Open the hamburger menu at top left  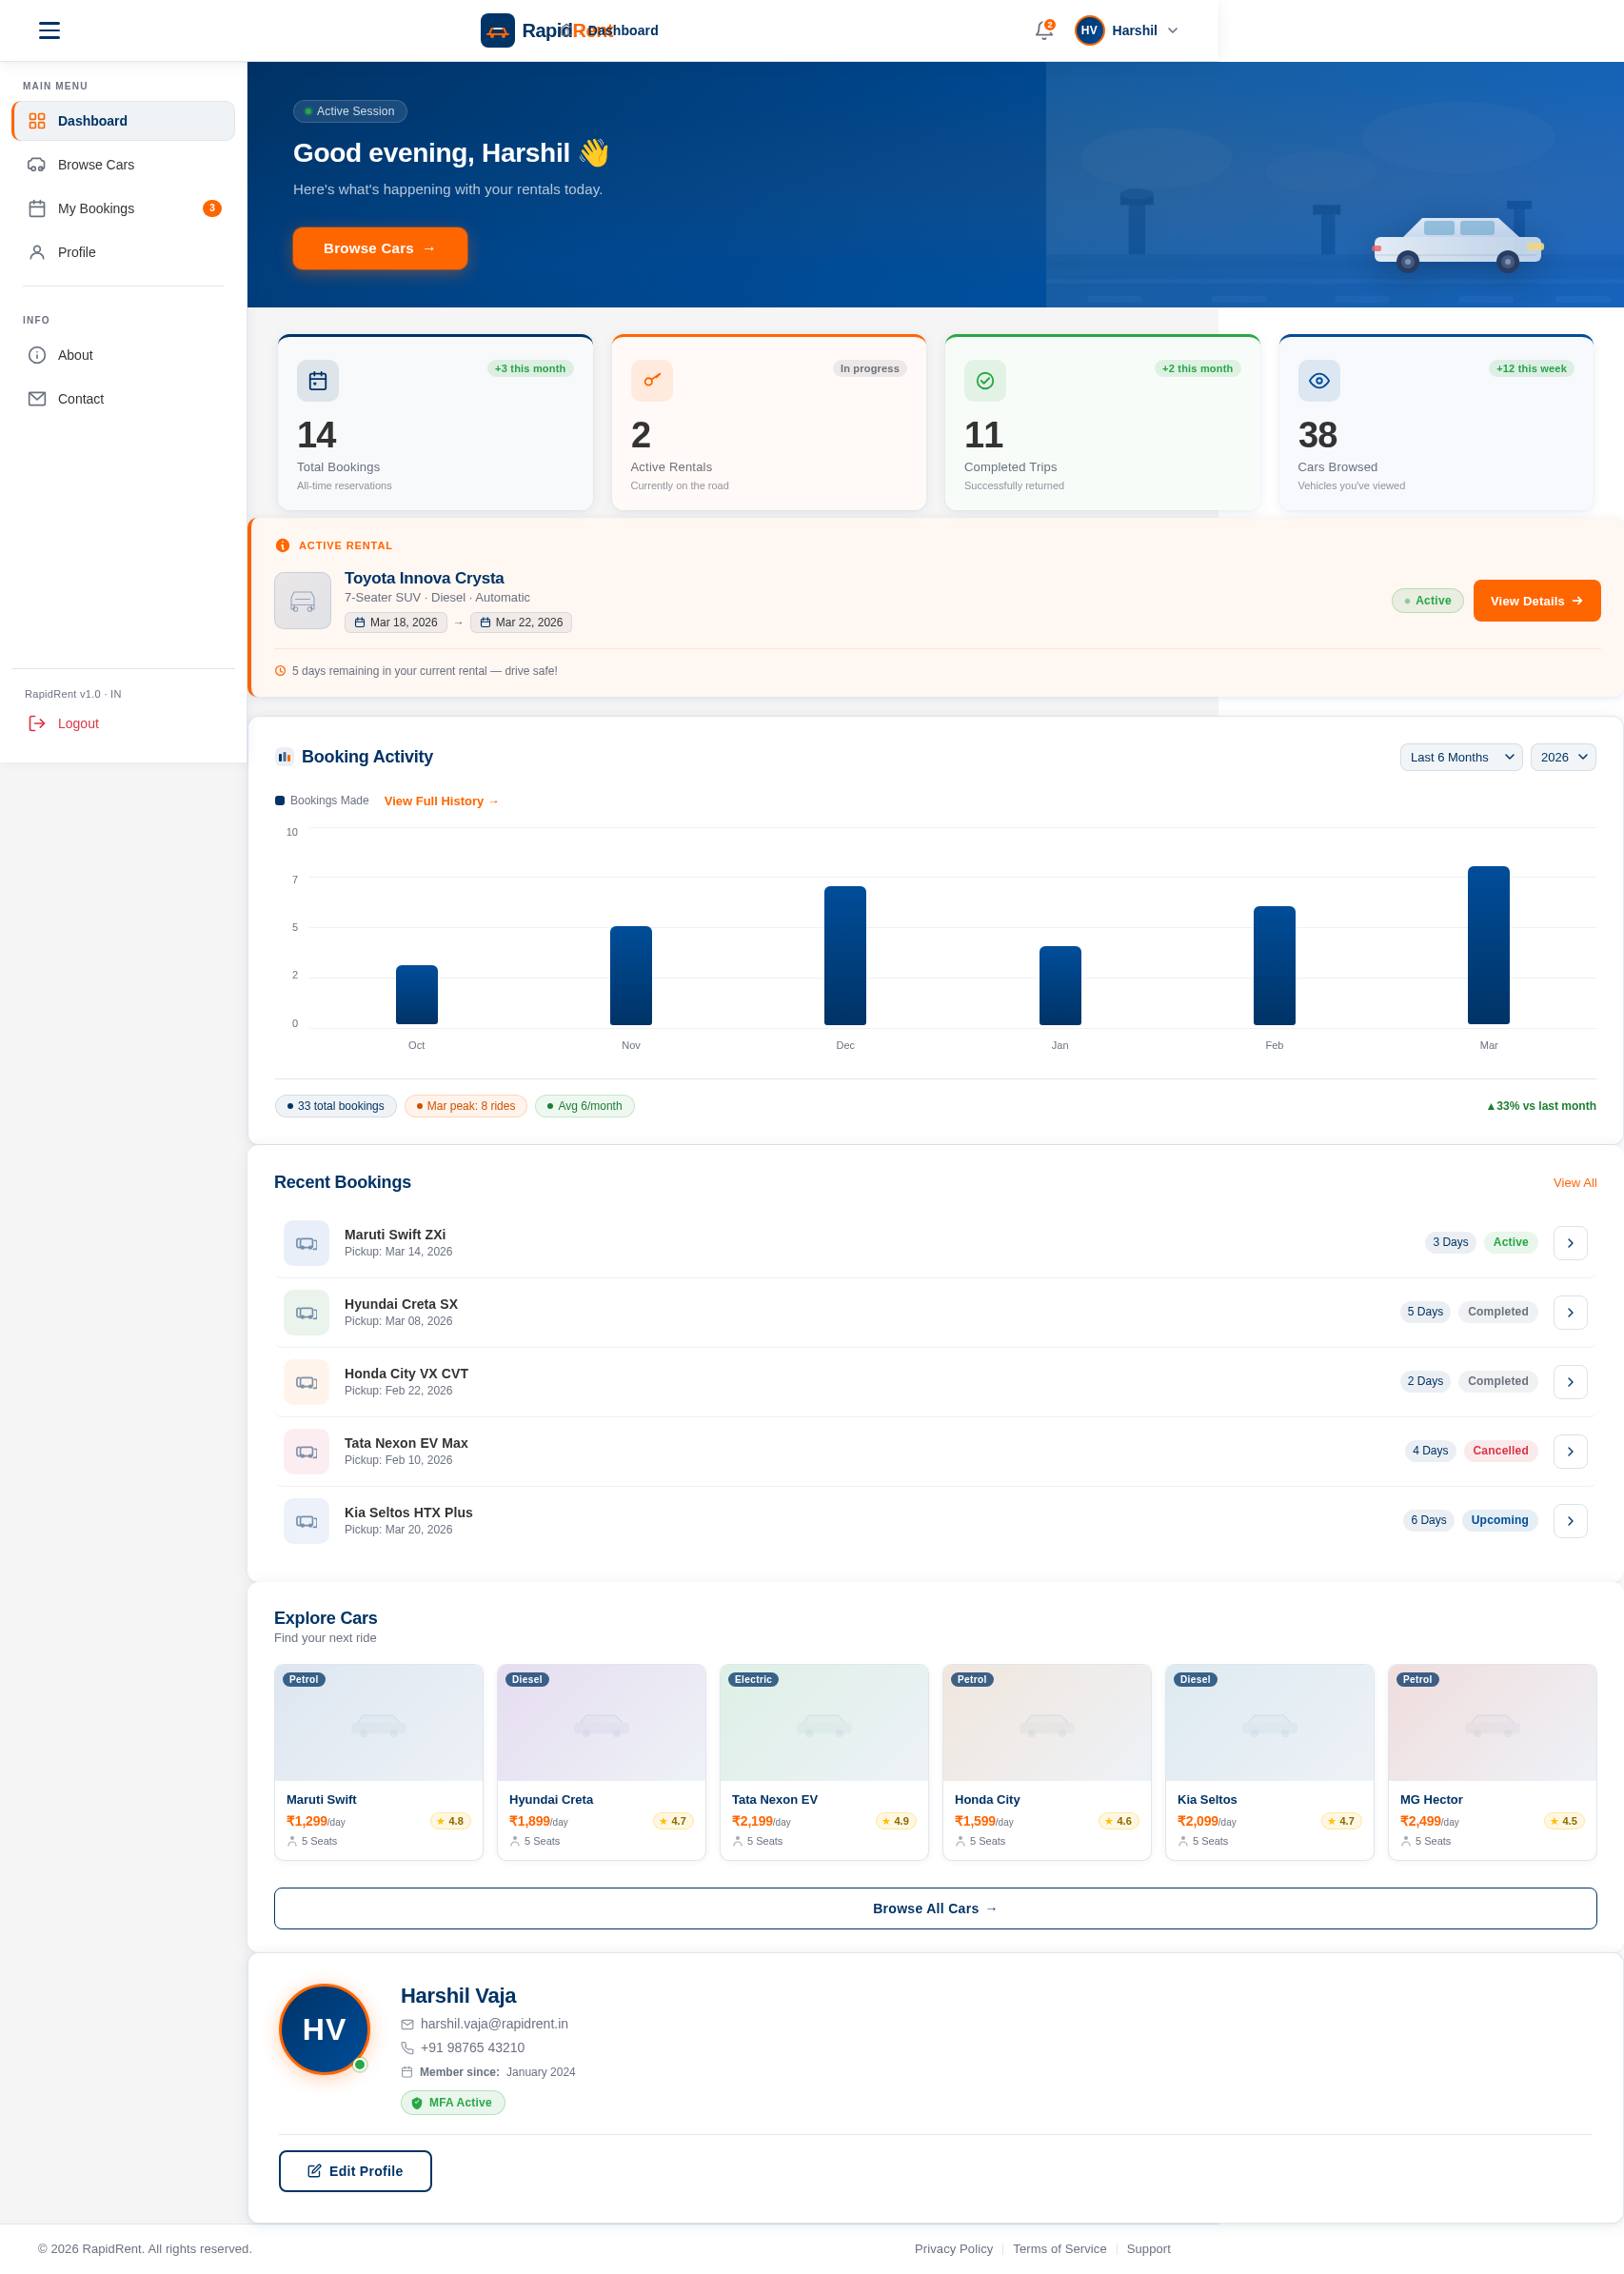(48, 30)
